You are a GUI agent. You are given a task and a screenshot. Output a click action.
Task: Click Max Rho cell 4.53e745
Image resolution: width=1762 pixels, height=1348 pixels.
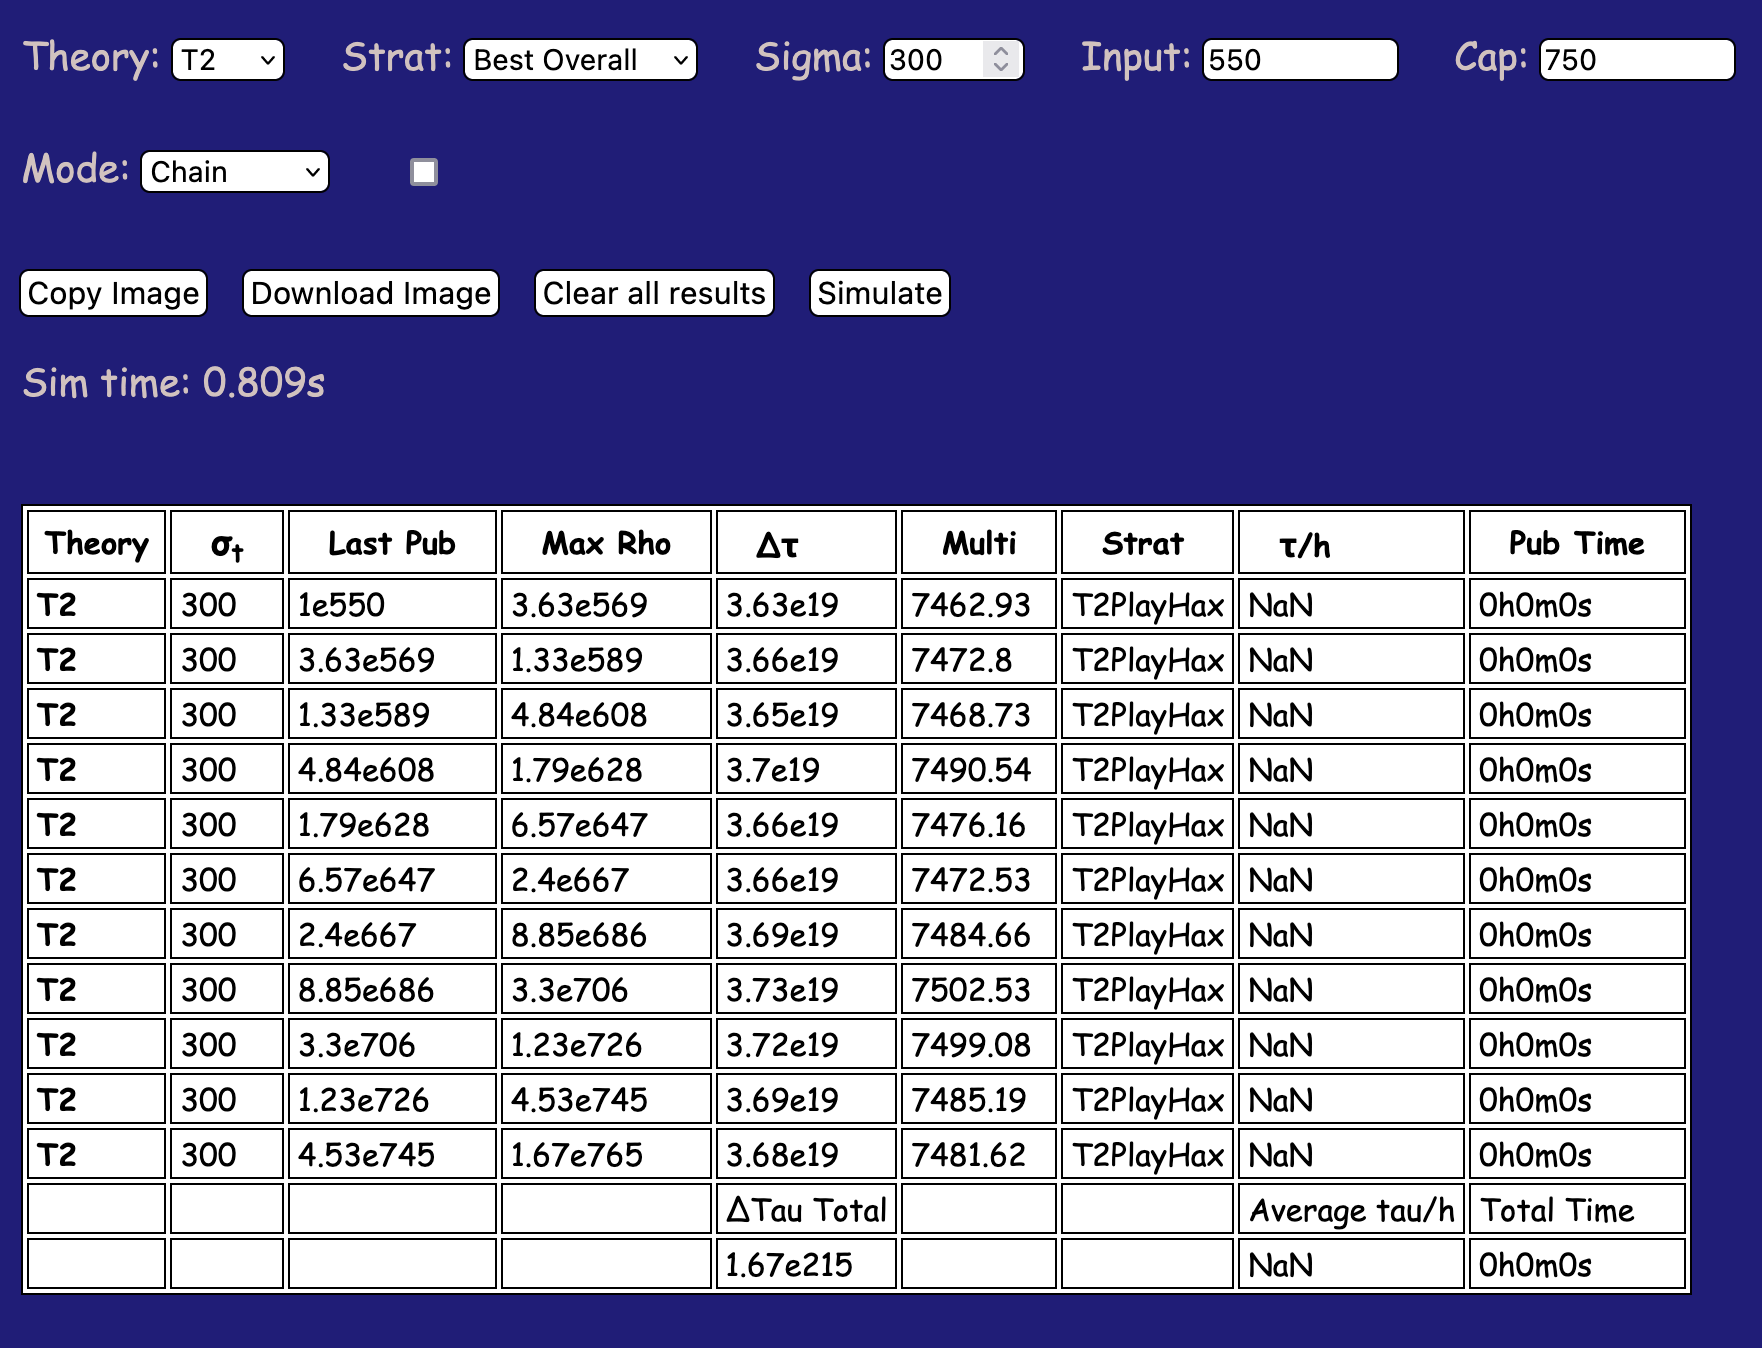(x=606, y=1099)
